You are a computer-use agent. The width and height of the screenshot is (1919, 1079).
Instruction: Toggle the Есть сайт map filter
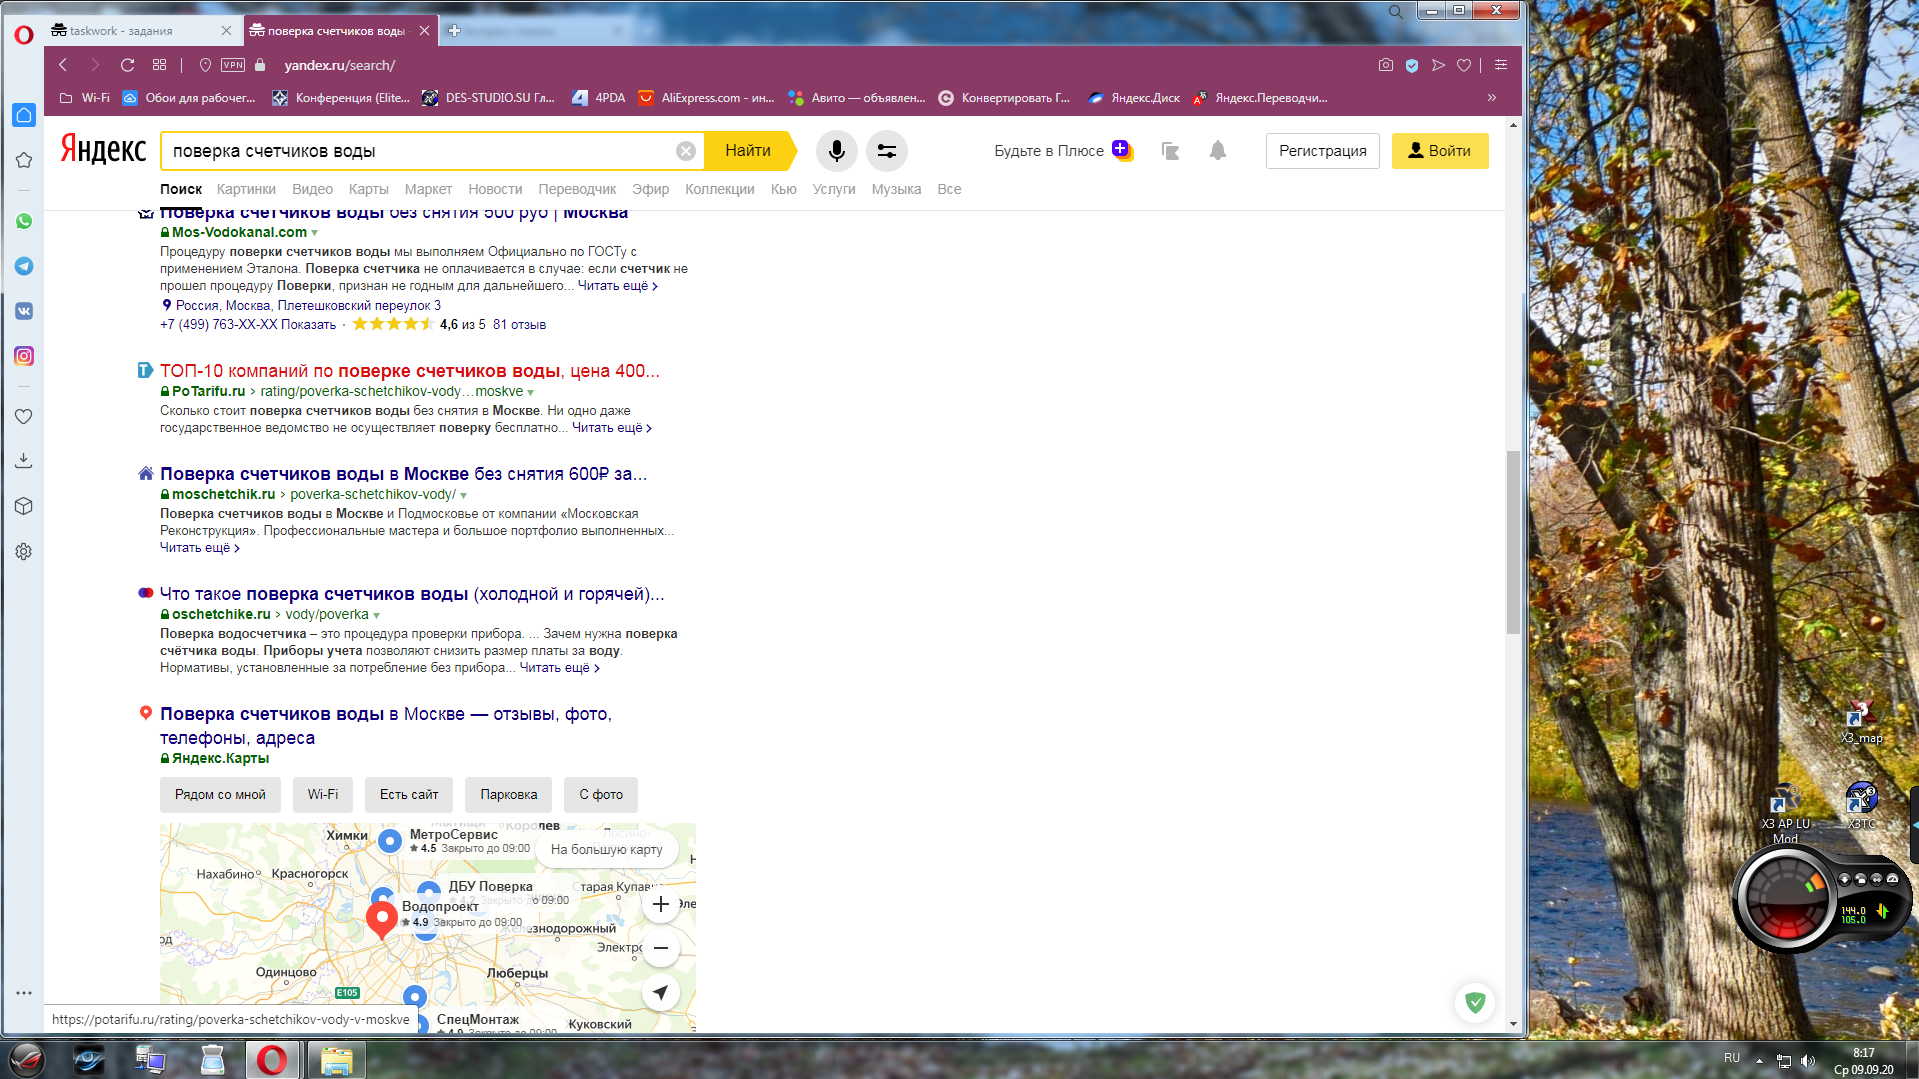coord(409,795)
